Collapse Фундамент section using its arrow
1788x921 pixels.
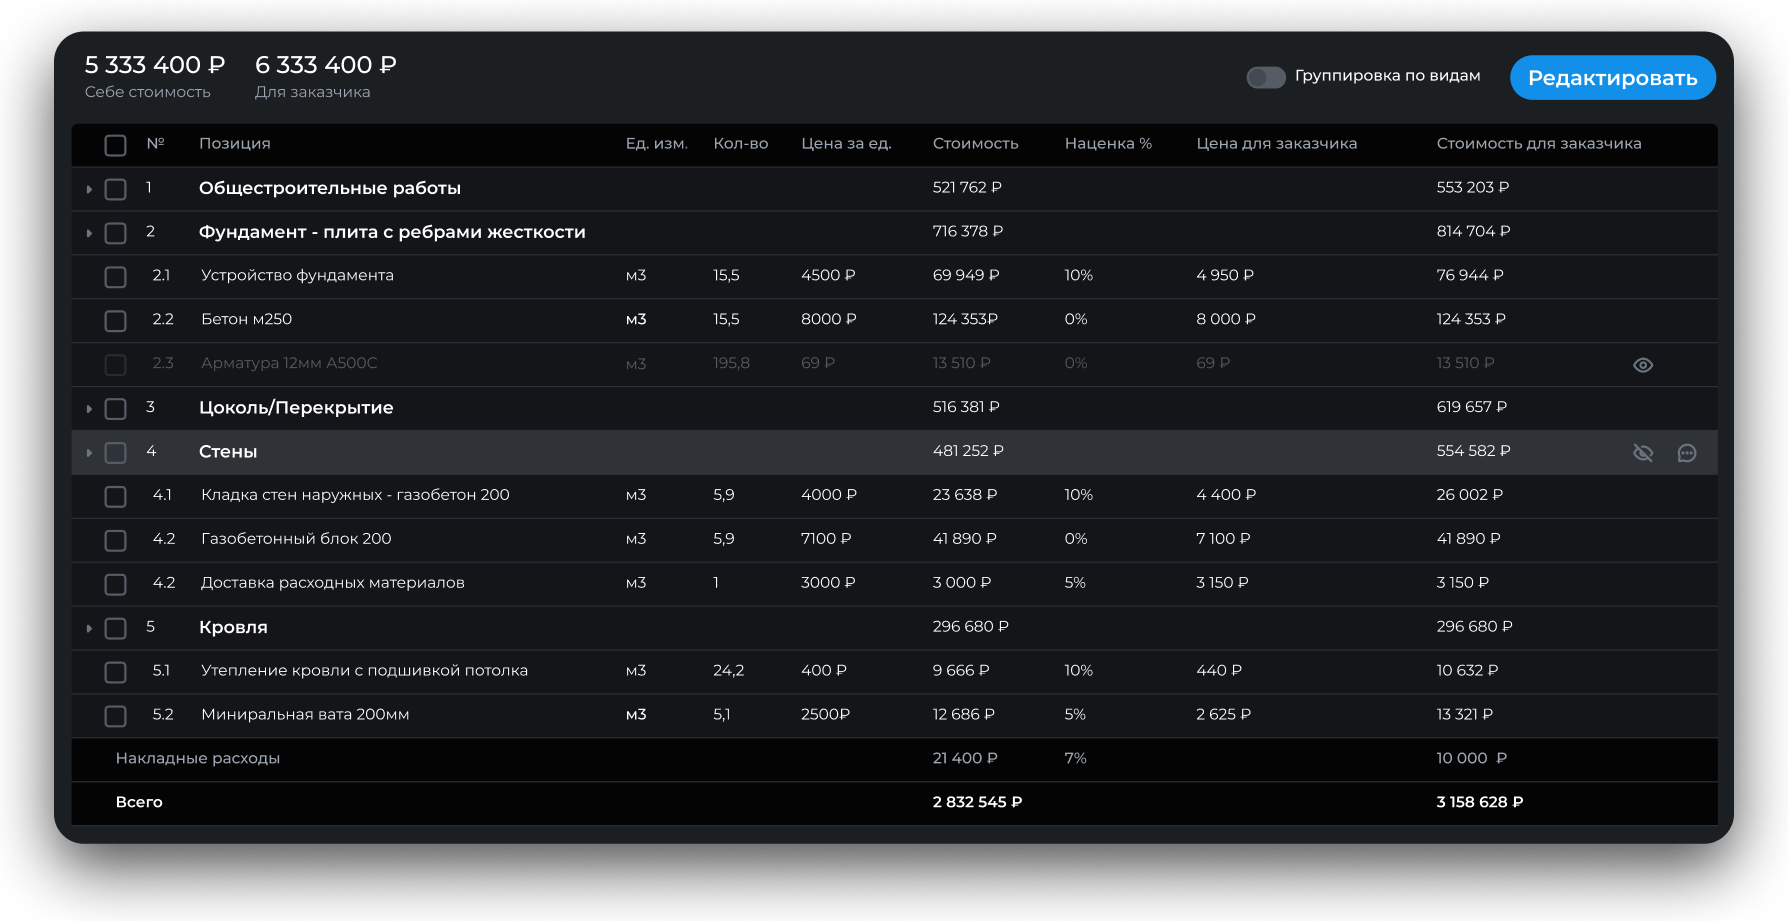tap(89, 233)
